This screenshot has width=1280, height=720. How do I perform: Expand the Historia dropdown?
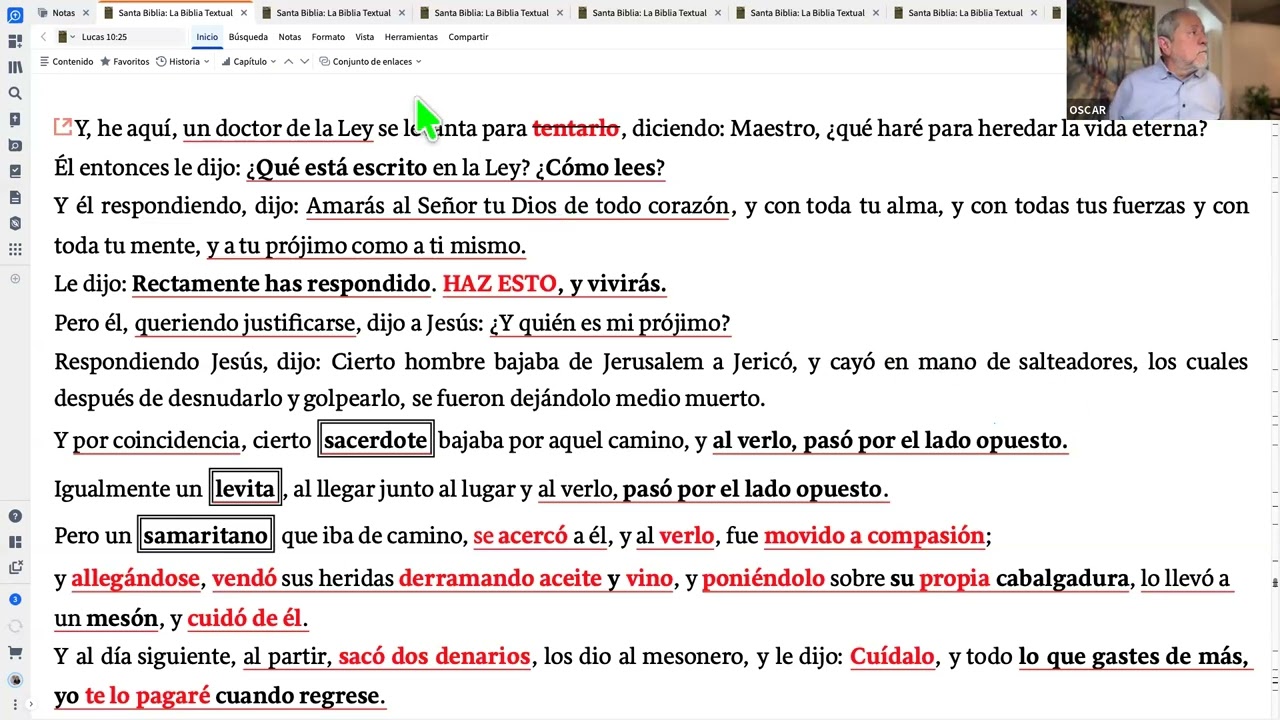pos(183,62)
